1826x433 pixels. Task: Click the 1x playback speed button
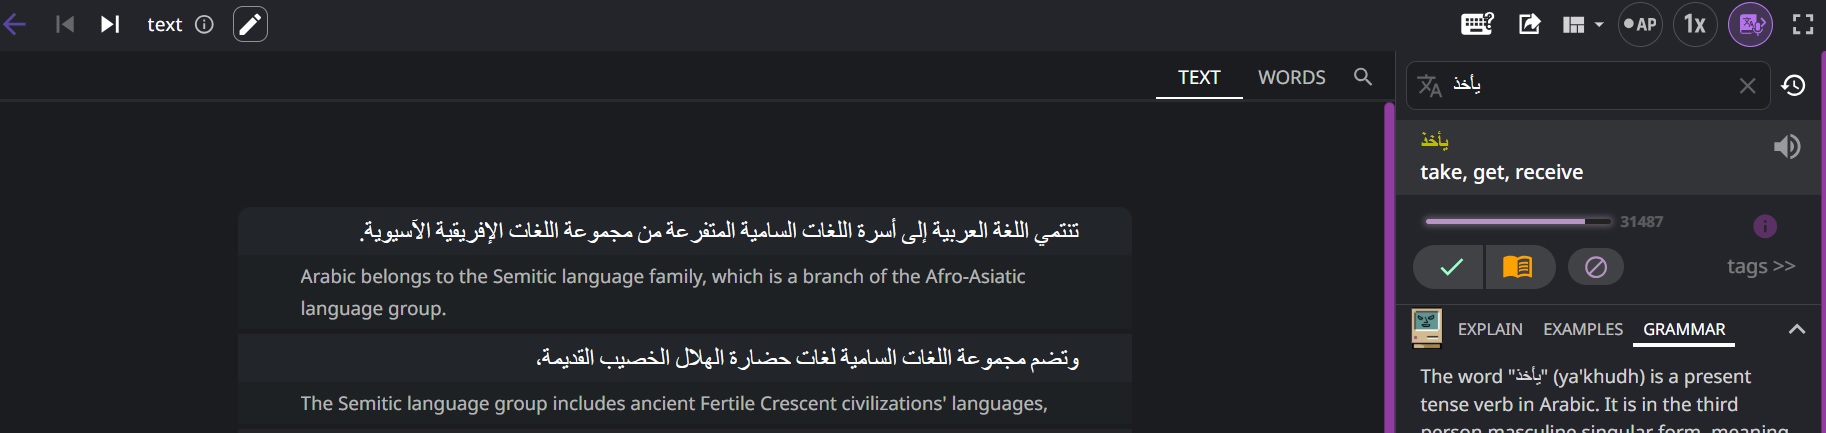coord(1695,24)
